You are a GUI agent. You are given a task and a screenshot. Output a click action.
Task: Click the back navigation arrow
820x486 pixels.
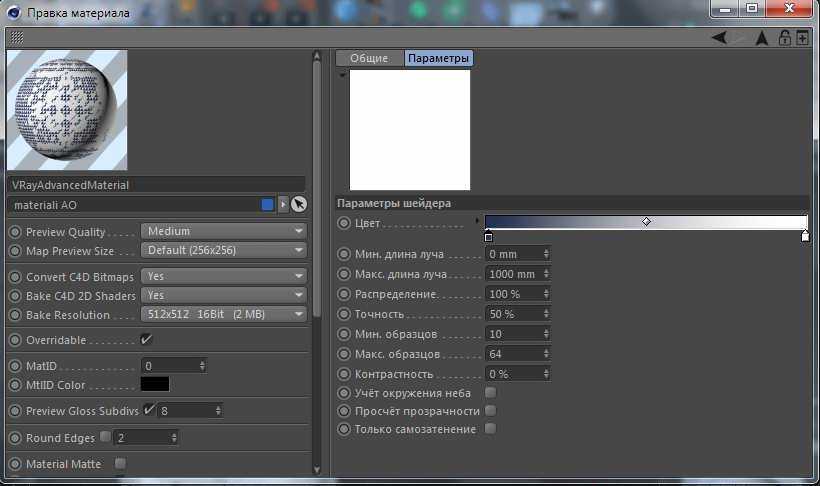[x=718, y=38]
